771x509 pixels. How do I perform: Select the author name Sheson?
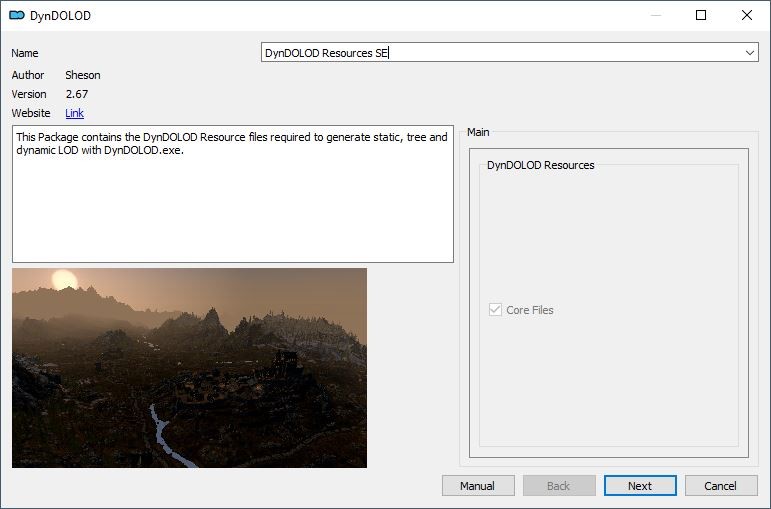[x=83, y=75]
